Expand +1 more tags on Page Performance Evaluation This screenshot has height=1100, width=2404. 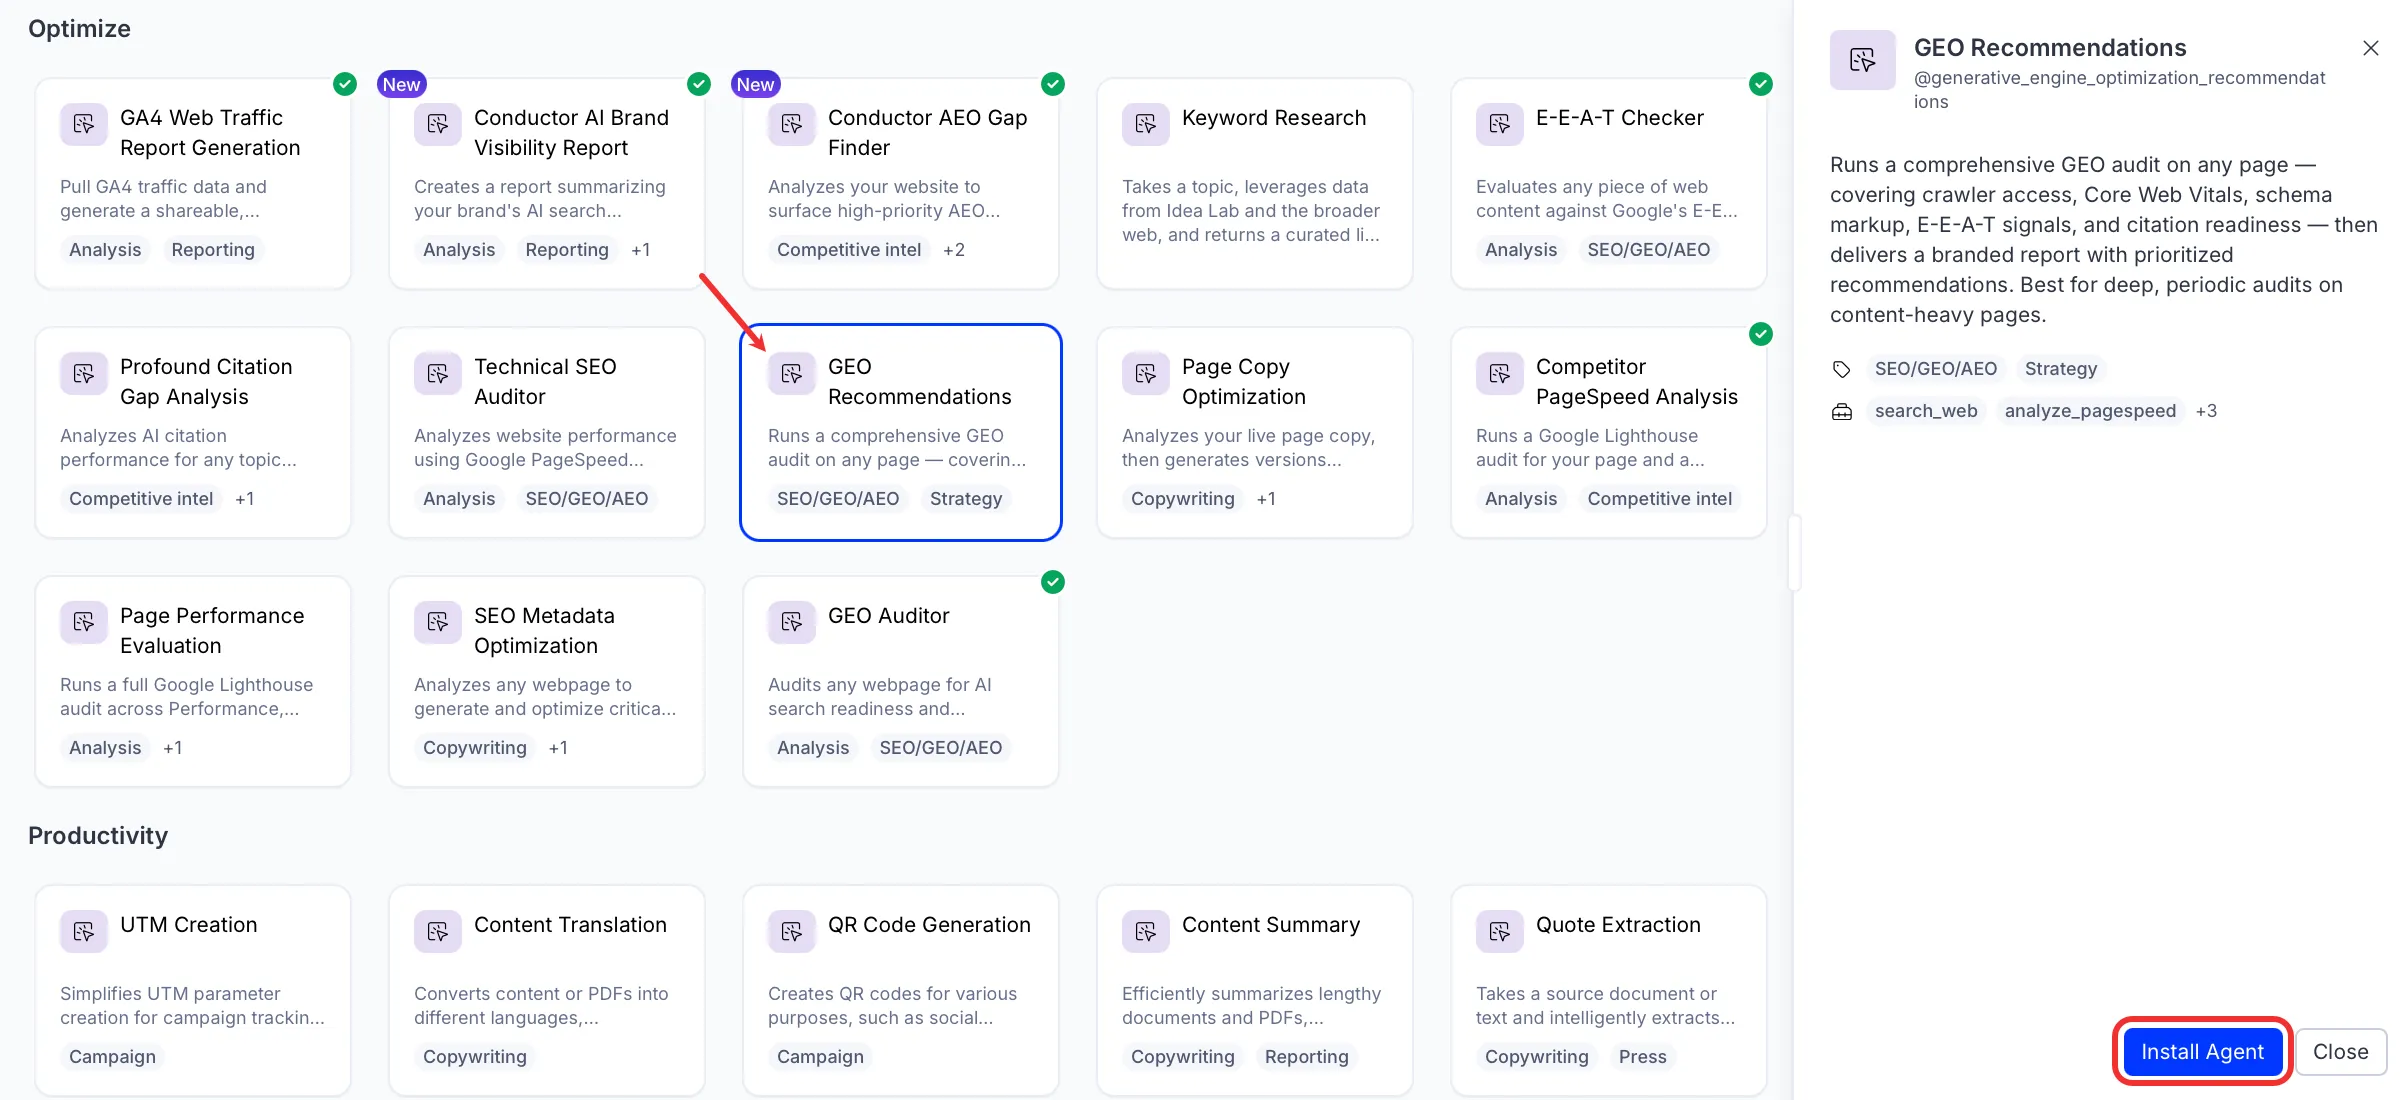[173, 748]
